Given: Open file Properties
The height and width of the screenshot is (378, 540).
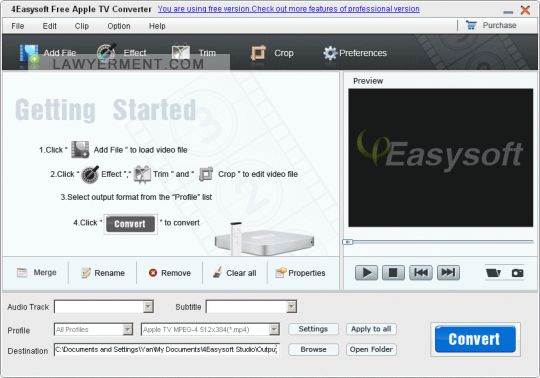Looking at the screenshot, I should tap(300, 273).
